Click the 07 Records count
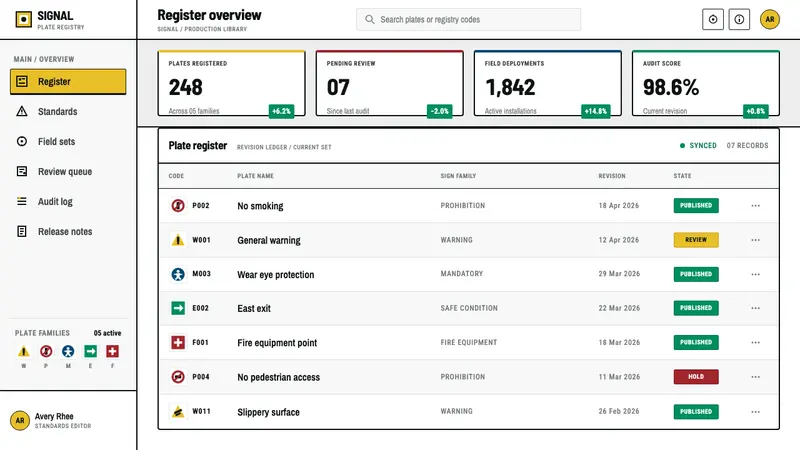The width and height of the screenshot is (800, 450). pos(747,145)
